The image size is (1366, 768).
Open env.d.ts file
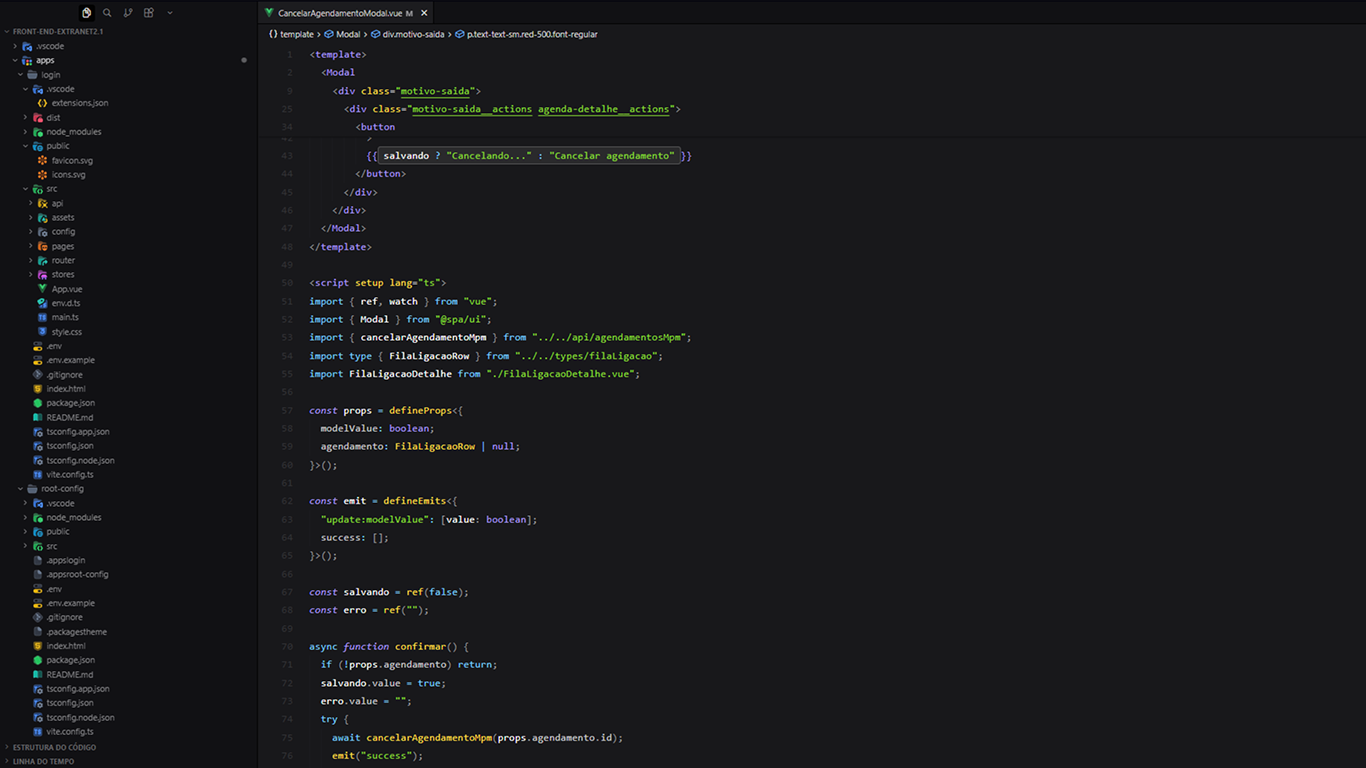point(66,303)
